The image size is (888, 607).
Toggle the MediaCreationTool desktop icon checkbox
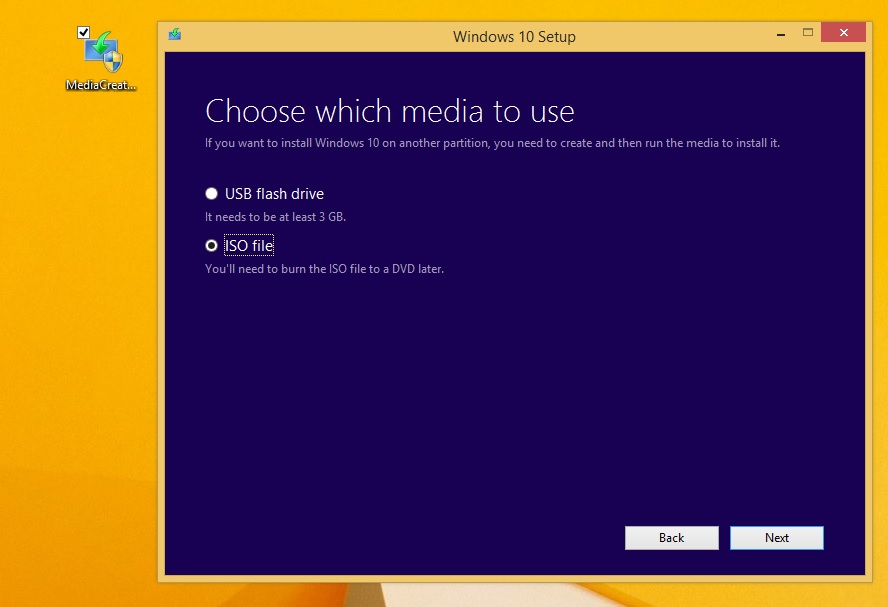[x=83, y=33]
